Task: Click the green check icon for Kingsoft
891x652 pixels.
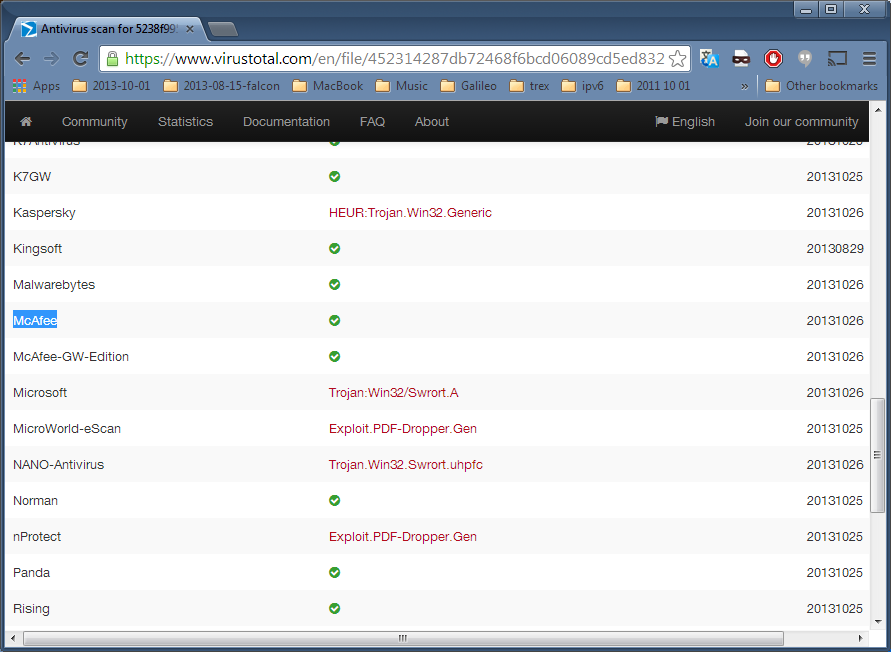Action: pyautogui.click(x=335, y=248)
